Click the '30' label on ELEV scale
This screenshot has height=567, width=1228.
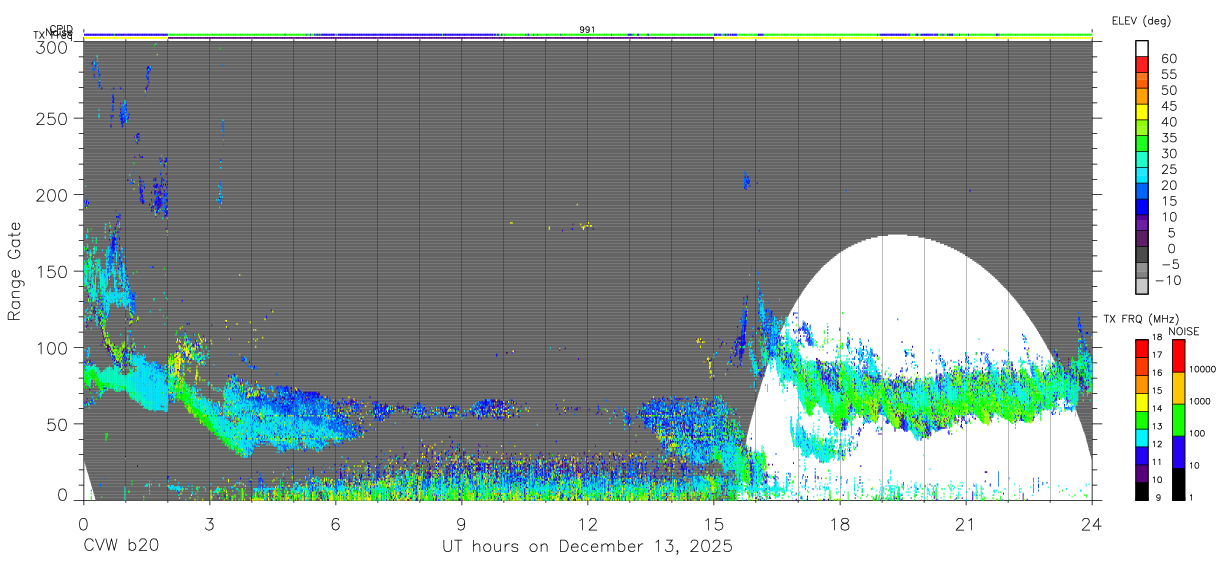1168,153
